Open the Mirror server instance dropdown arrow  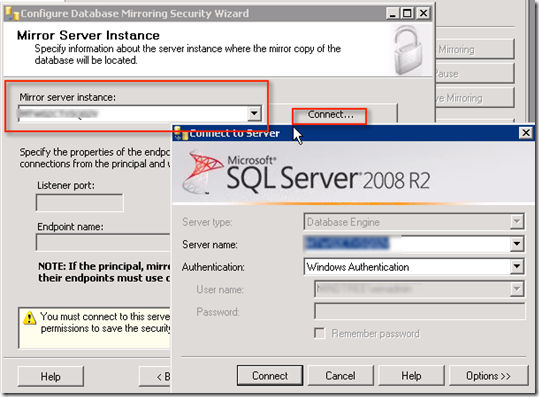tap(254, 113)
